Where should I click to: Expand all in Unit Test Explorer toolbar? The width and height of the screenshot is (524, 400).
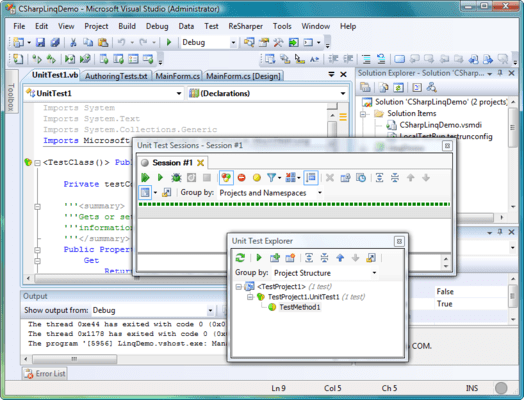309,258
